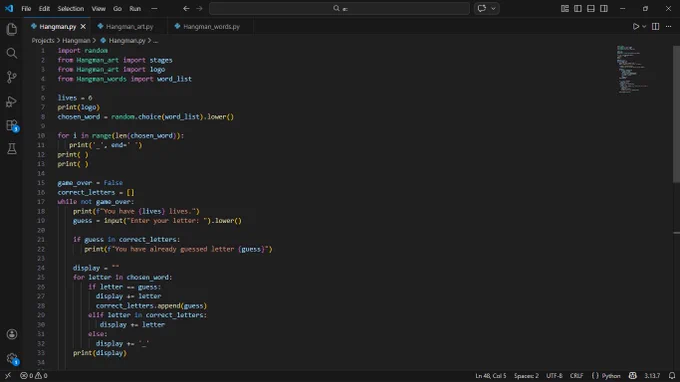Screen dimensions: 680x382
Task: Go back with the left arrow
Action: 186,8
